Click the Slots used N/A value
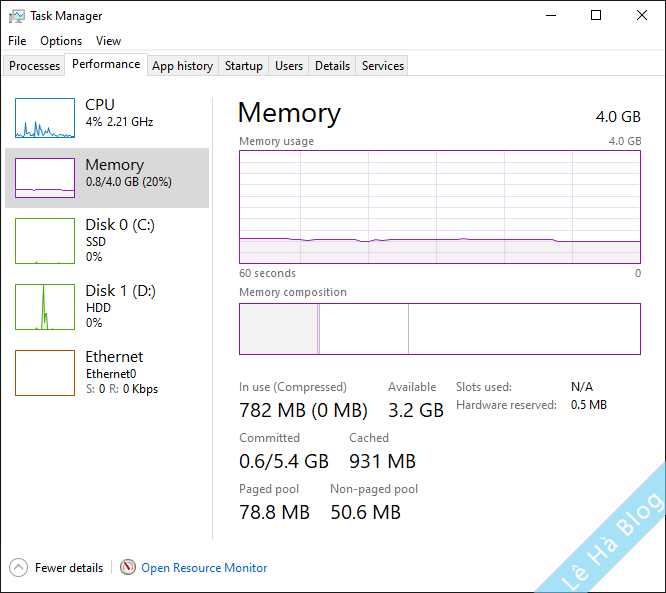Image resolution: width=666 pixels, height=593 pixels. 582,387
